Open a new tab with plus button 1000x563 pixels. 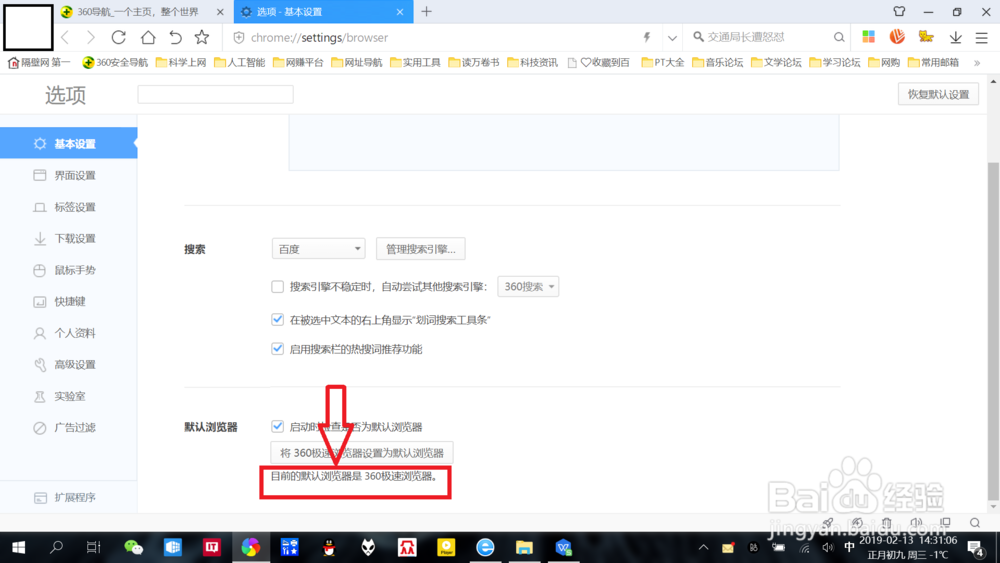[x=427, y=11]
